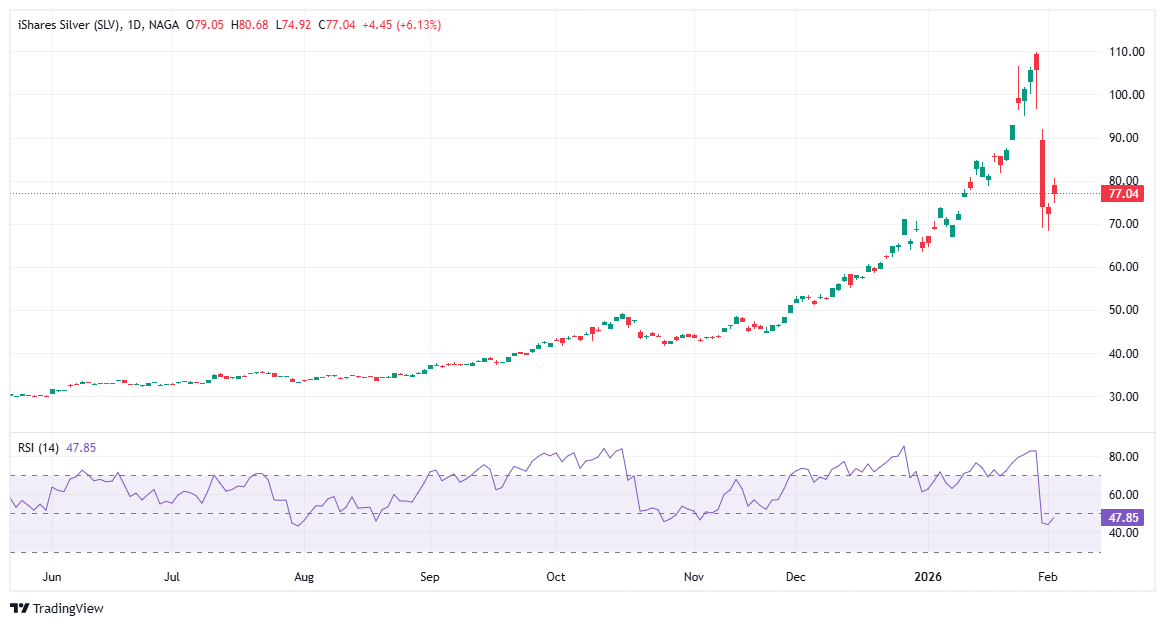1165x626 pixels.
Task: Click the low price value L74.92
Action: coord(292,25)
